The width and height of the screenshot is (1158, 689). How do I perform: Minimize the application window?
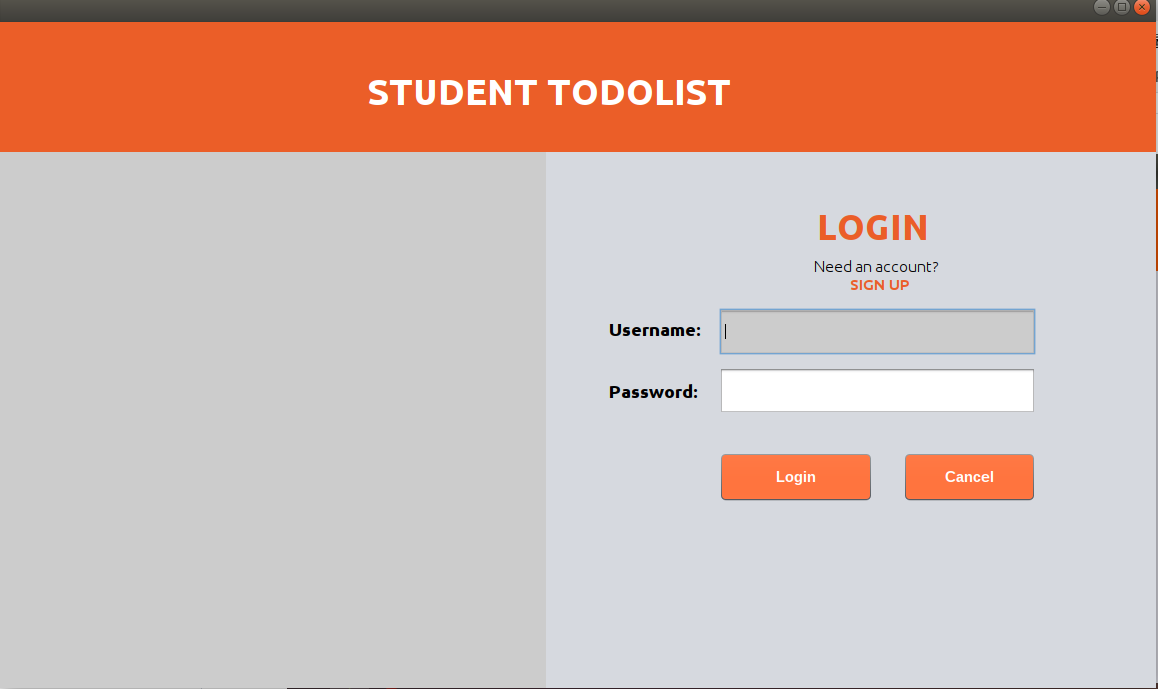click(1101, 7)
